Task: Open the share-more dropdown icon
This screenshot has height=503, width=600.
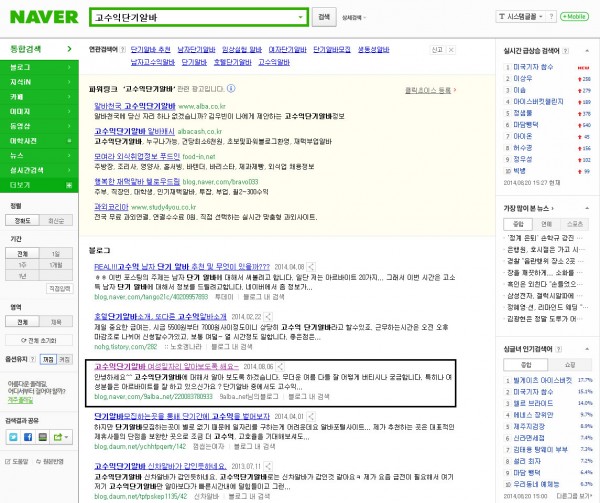Action: [x=61, y=437]
